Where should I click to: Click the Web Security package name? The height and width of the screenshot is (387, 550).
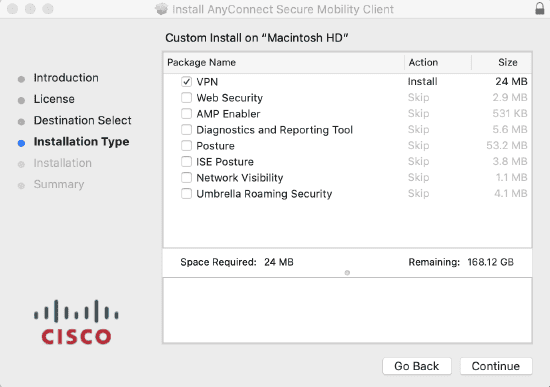(229, 98)
